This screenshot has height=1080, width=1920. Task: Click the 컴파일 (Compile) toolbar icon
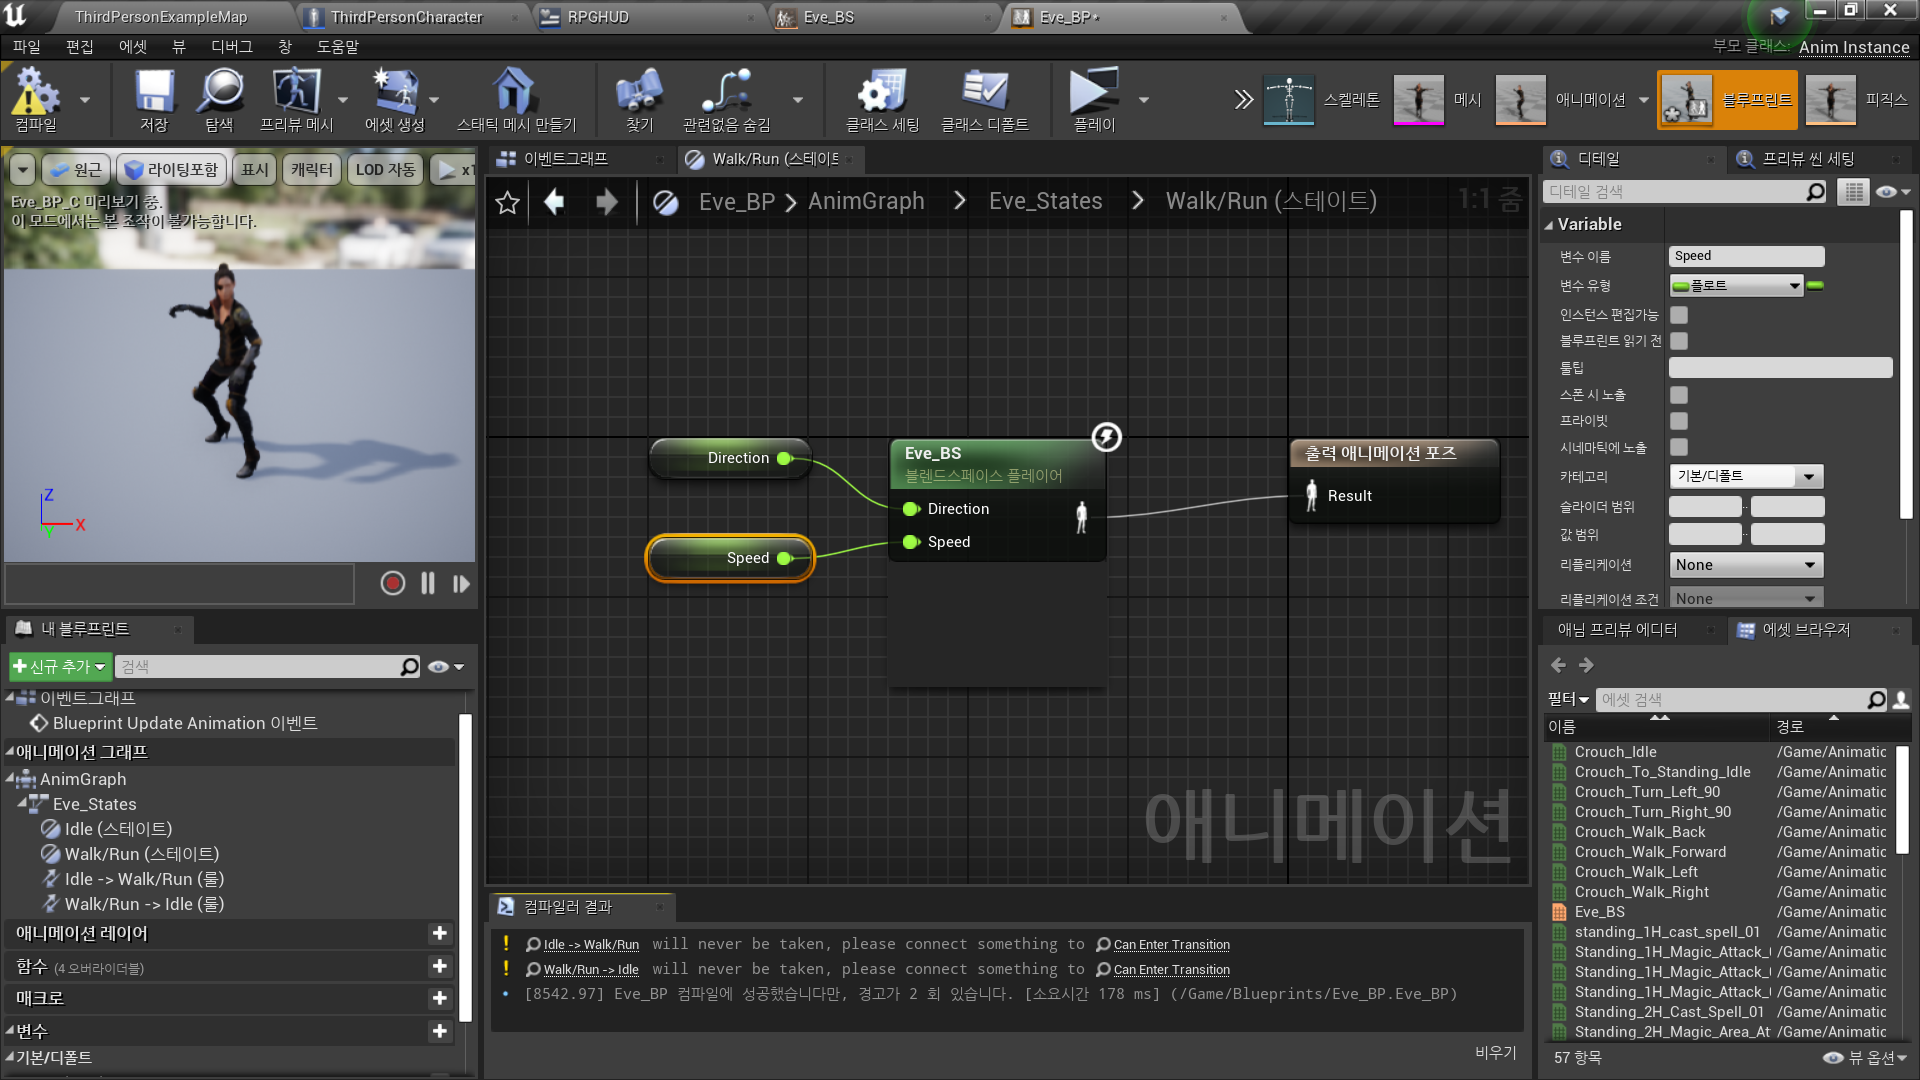[x=36, y=98]
